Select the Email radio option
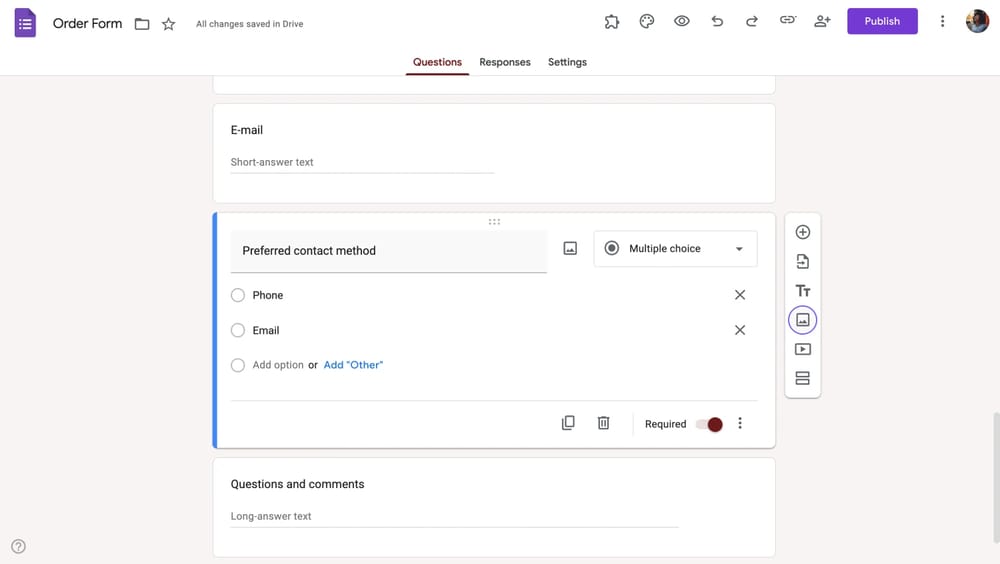 238,330
